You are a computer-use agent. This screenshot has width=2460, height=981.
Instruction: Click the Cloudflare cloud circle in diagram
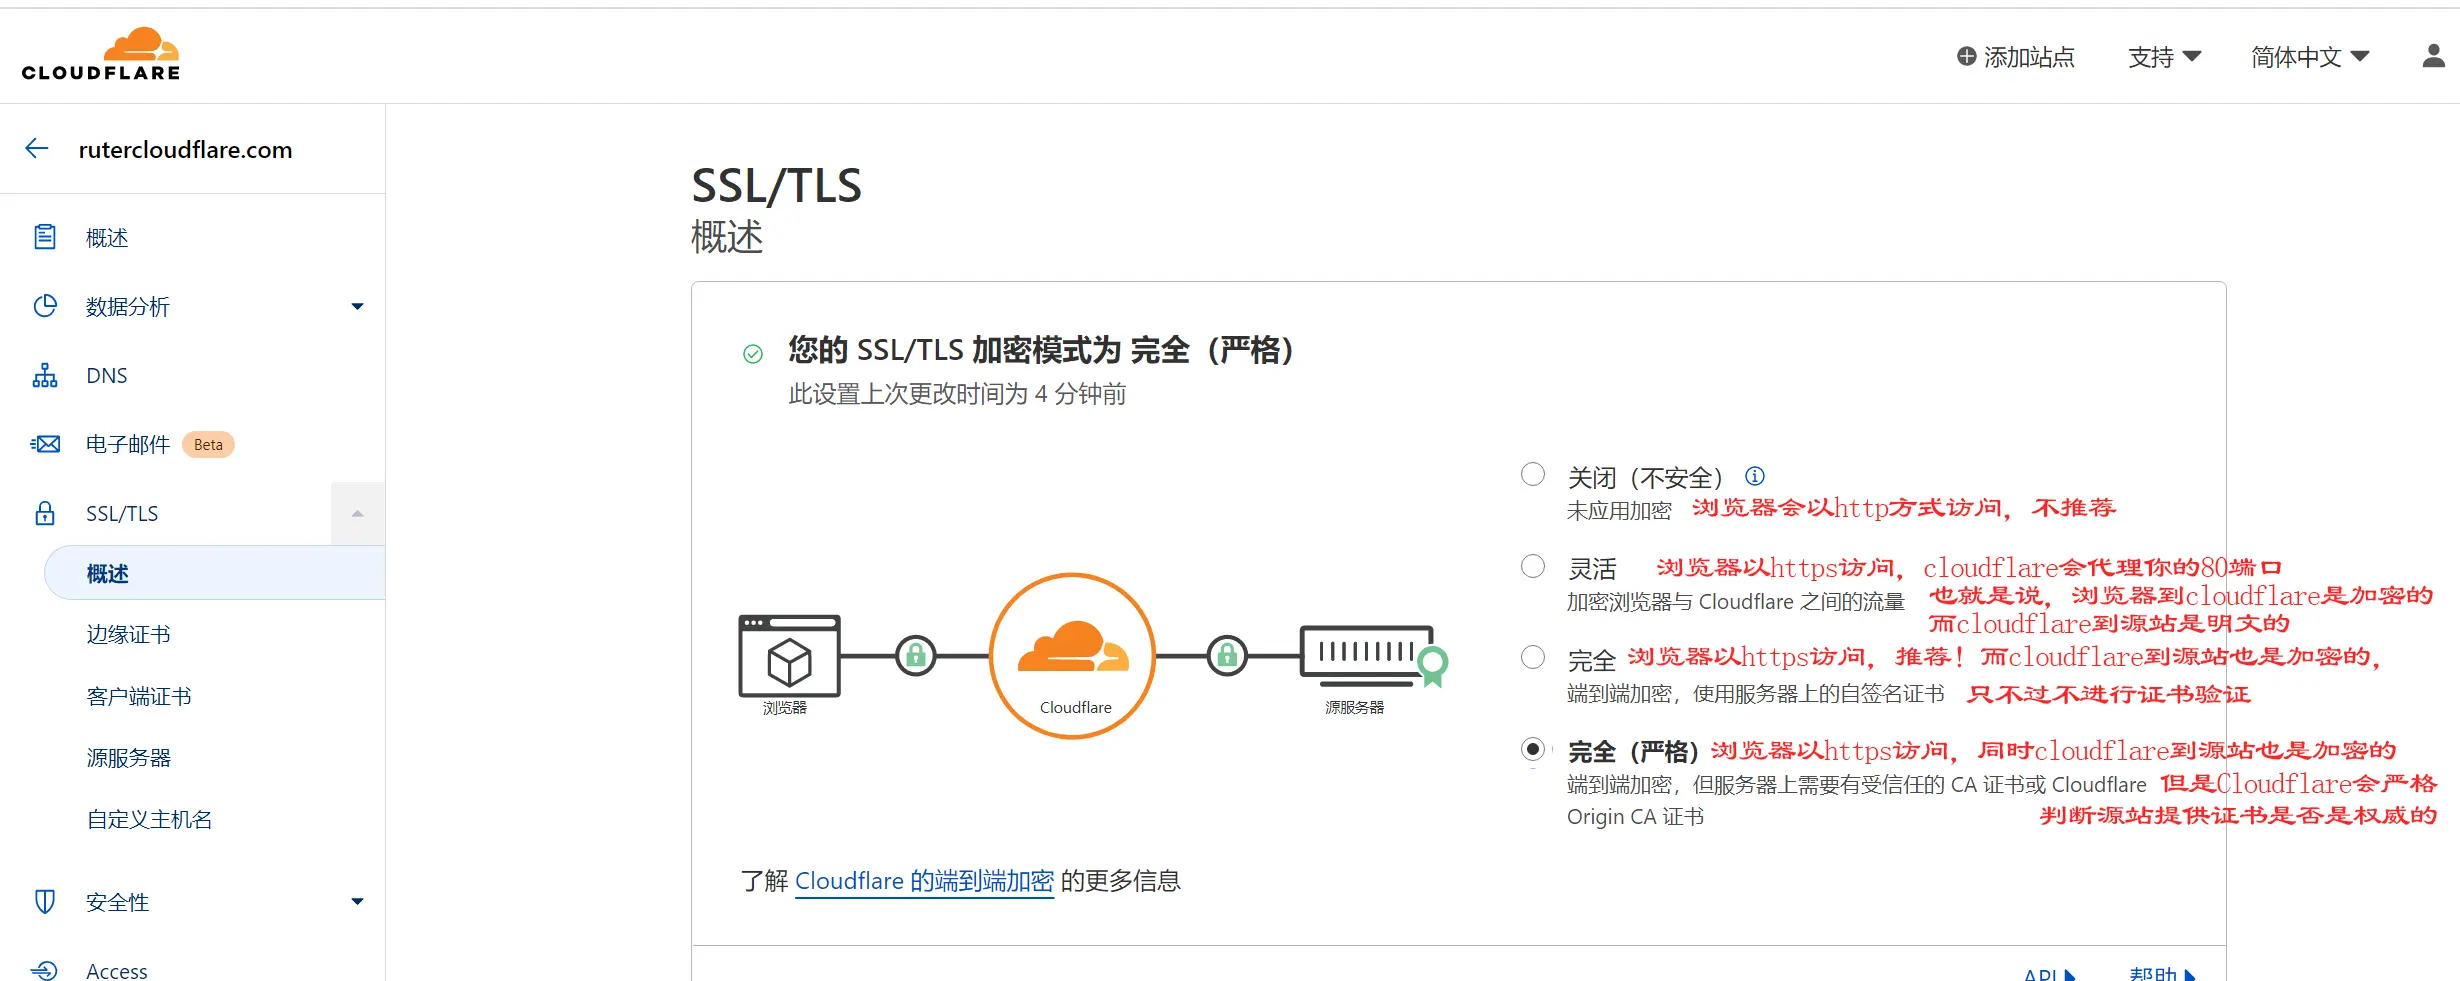(1073, 656)
